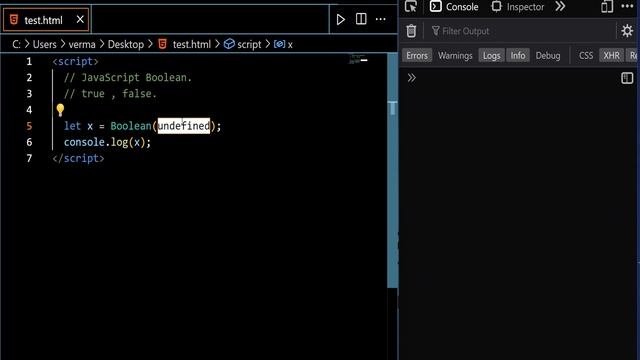Image resolution: width=640 pixels, height=360 pixels.
Task: Click the lightbulb quick fix icon
Action: pyautogui.click(x=60, y=109)
